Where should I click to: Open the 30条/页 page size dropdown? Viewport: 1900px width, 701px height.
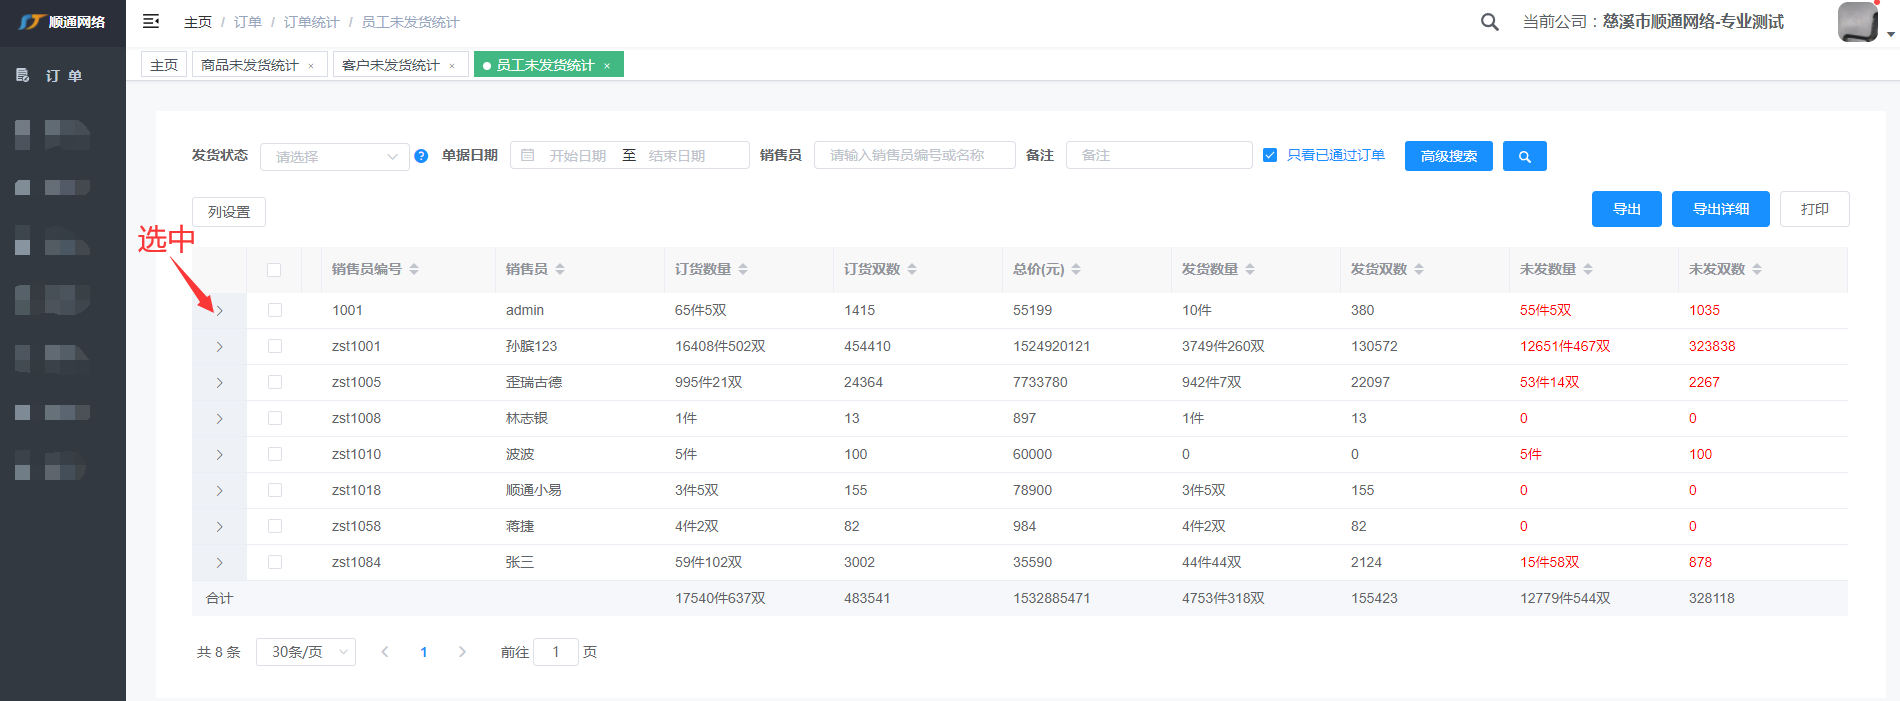pos(306,652)
